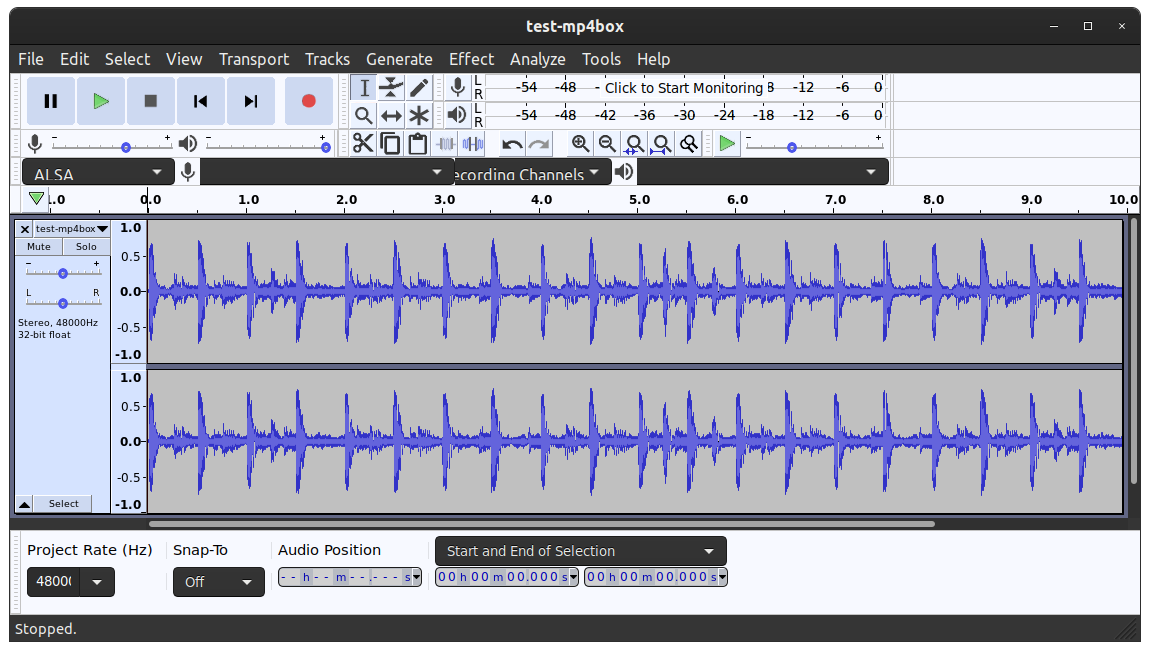Silence the audio selection
Viewport: 1150px width, 651px height.
[x=473, y=144]
